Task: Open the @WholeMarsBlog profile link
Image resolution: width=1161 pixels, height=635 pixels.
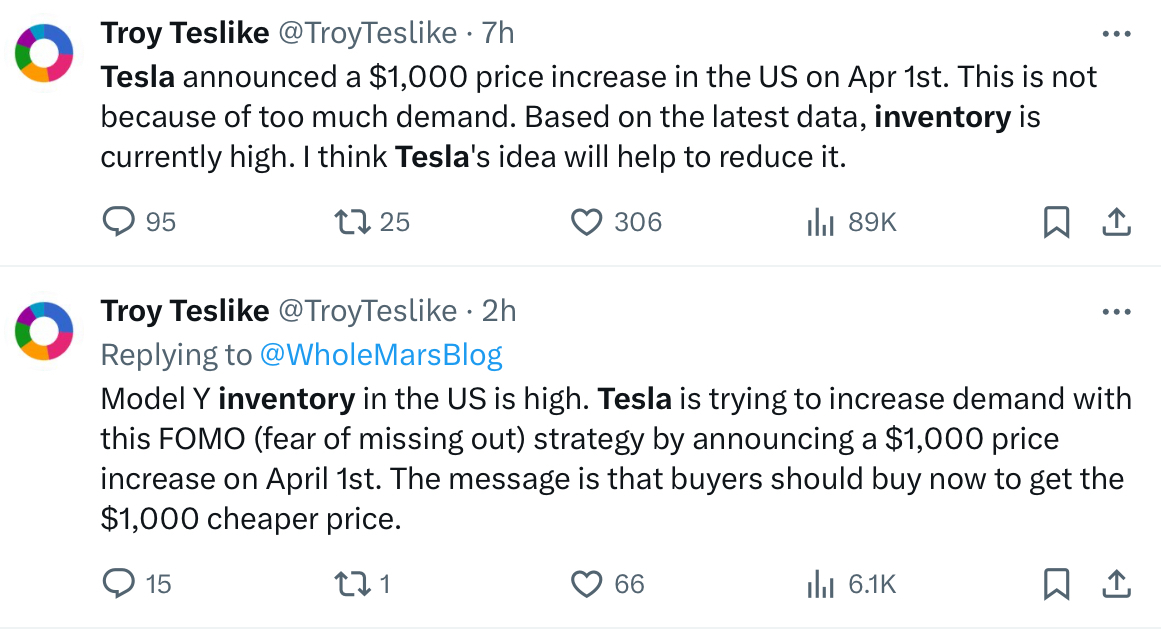Action: (381, 355)
